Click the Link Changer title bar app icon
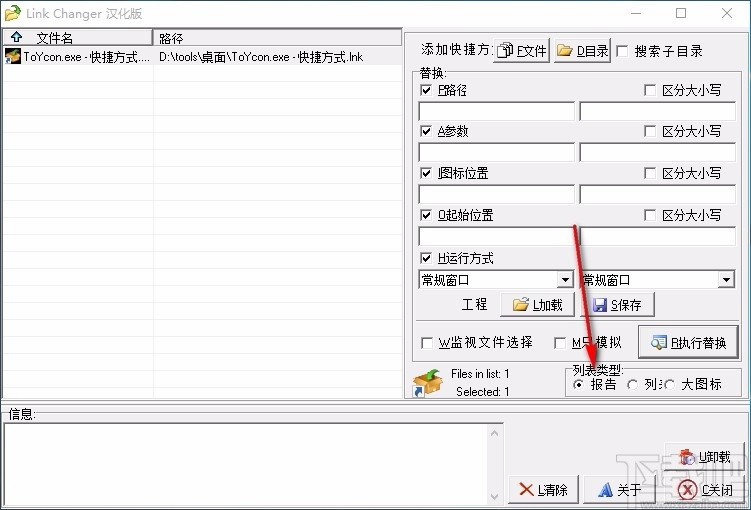The width and height of the screenshot is (751, 510). pos(12,13)
